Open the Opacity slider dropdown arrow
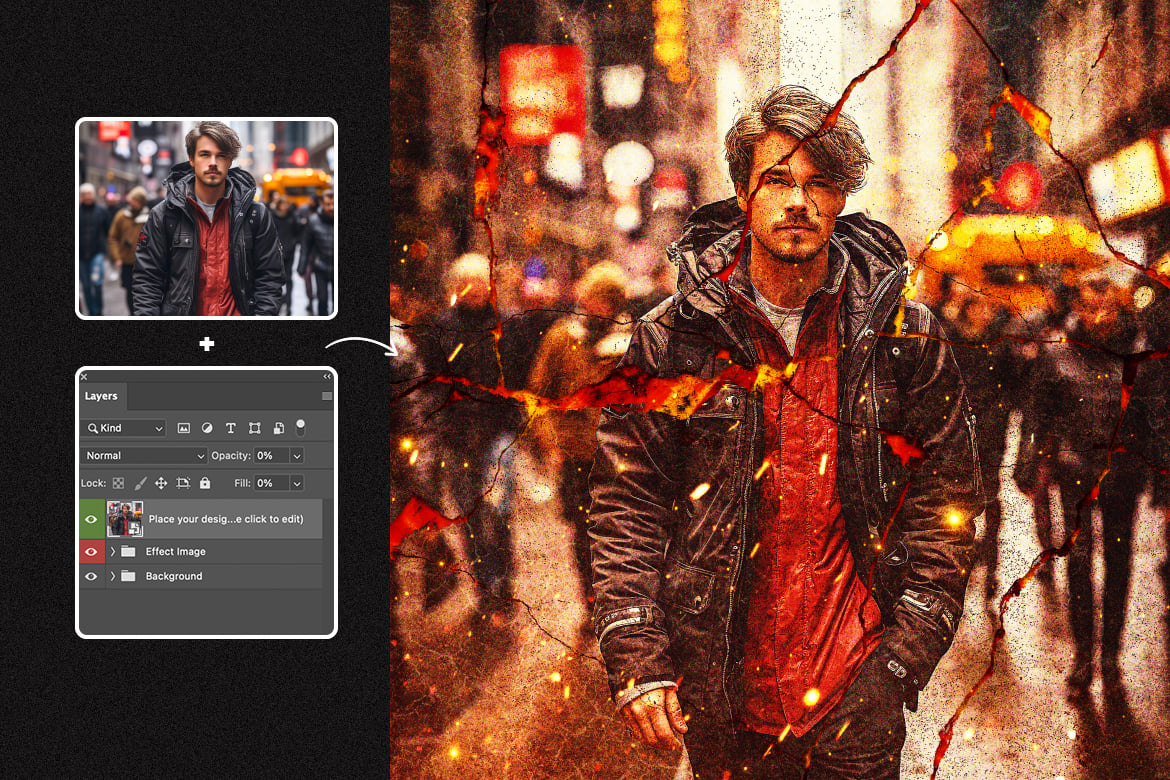This screenshot has height=780, width=1170. click(297, 456)
